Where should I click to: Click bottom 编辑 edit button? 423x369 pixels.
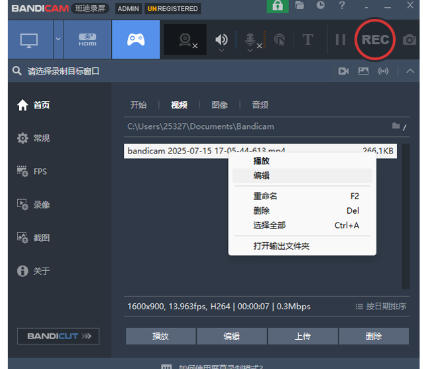(x=232, y=336)
